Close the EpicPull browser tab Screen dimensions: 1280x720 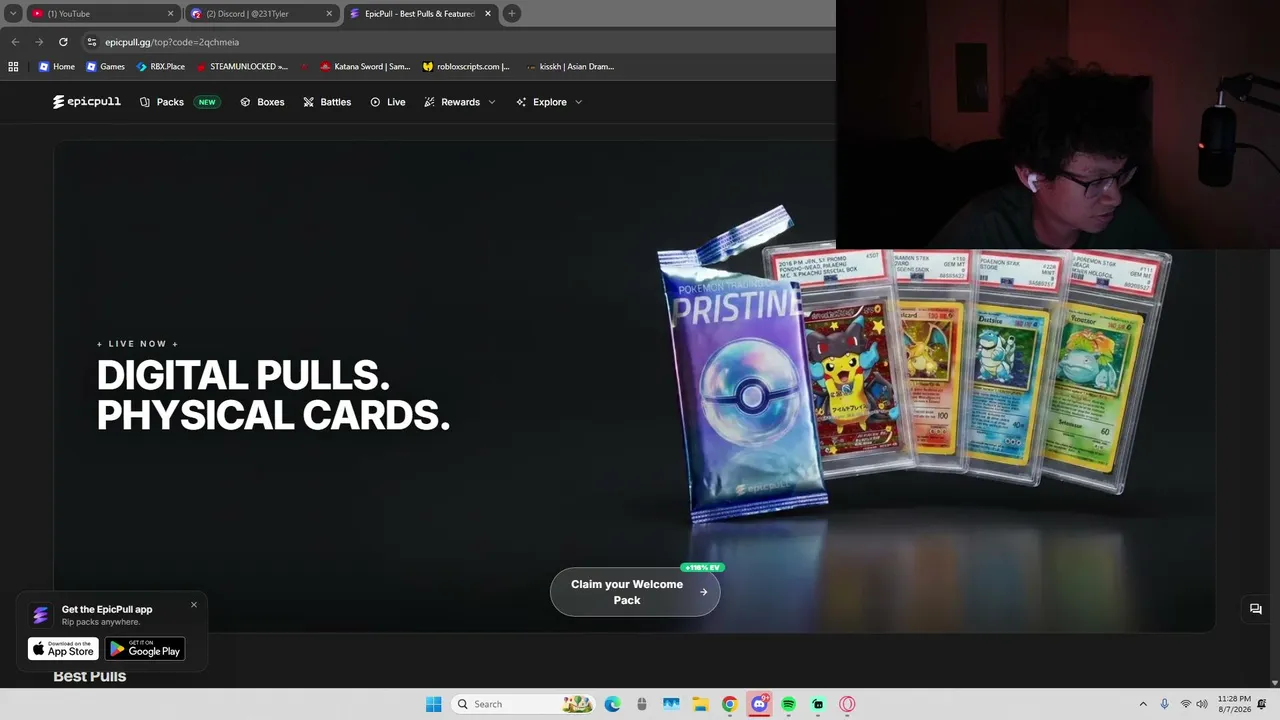coord(487,14)
